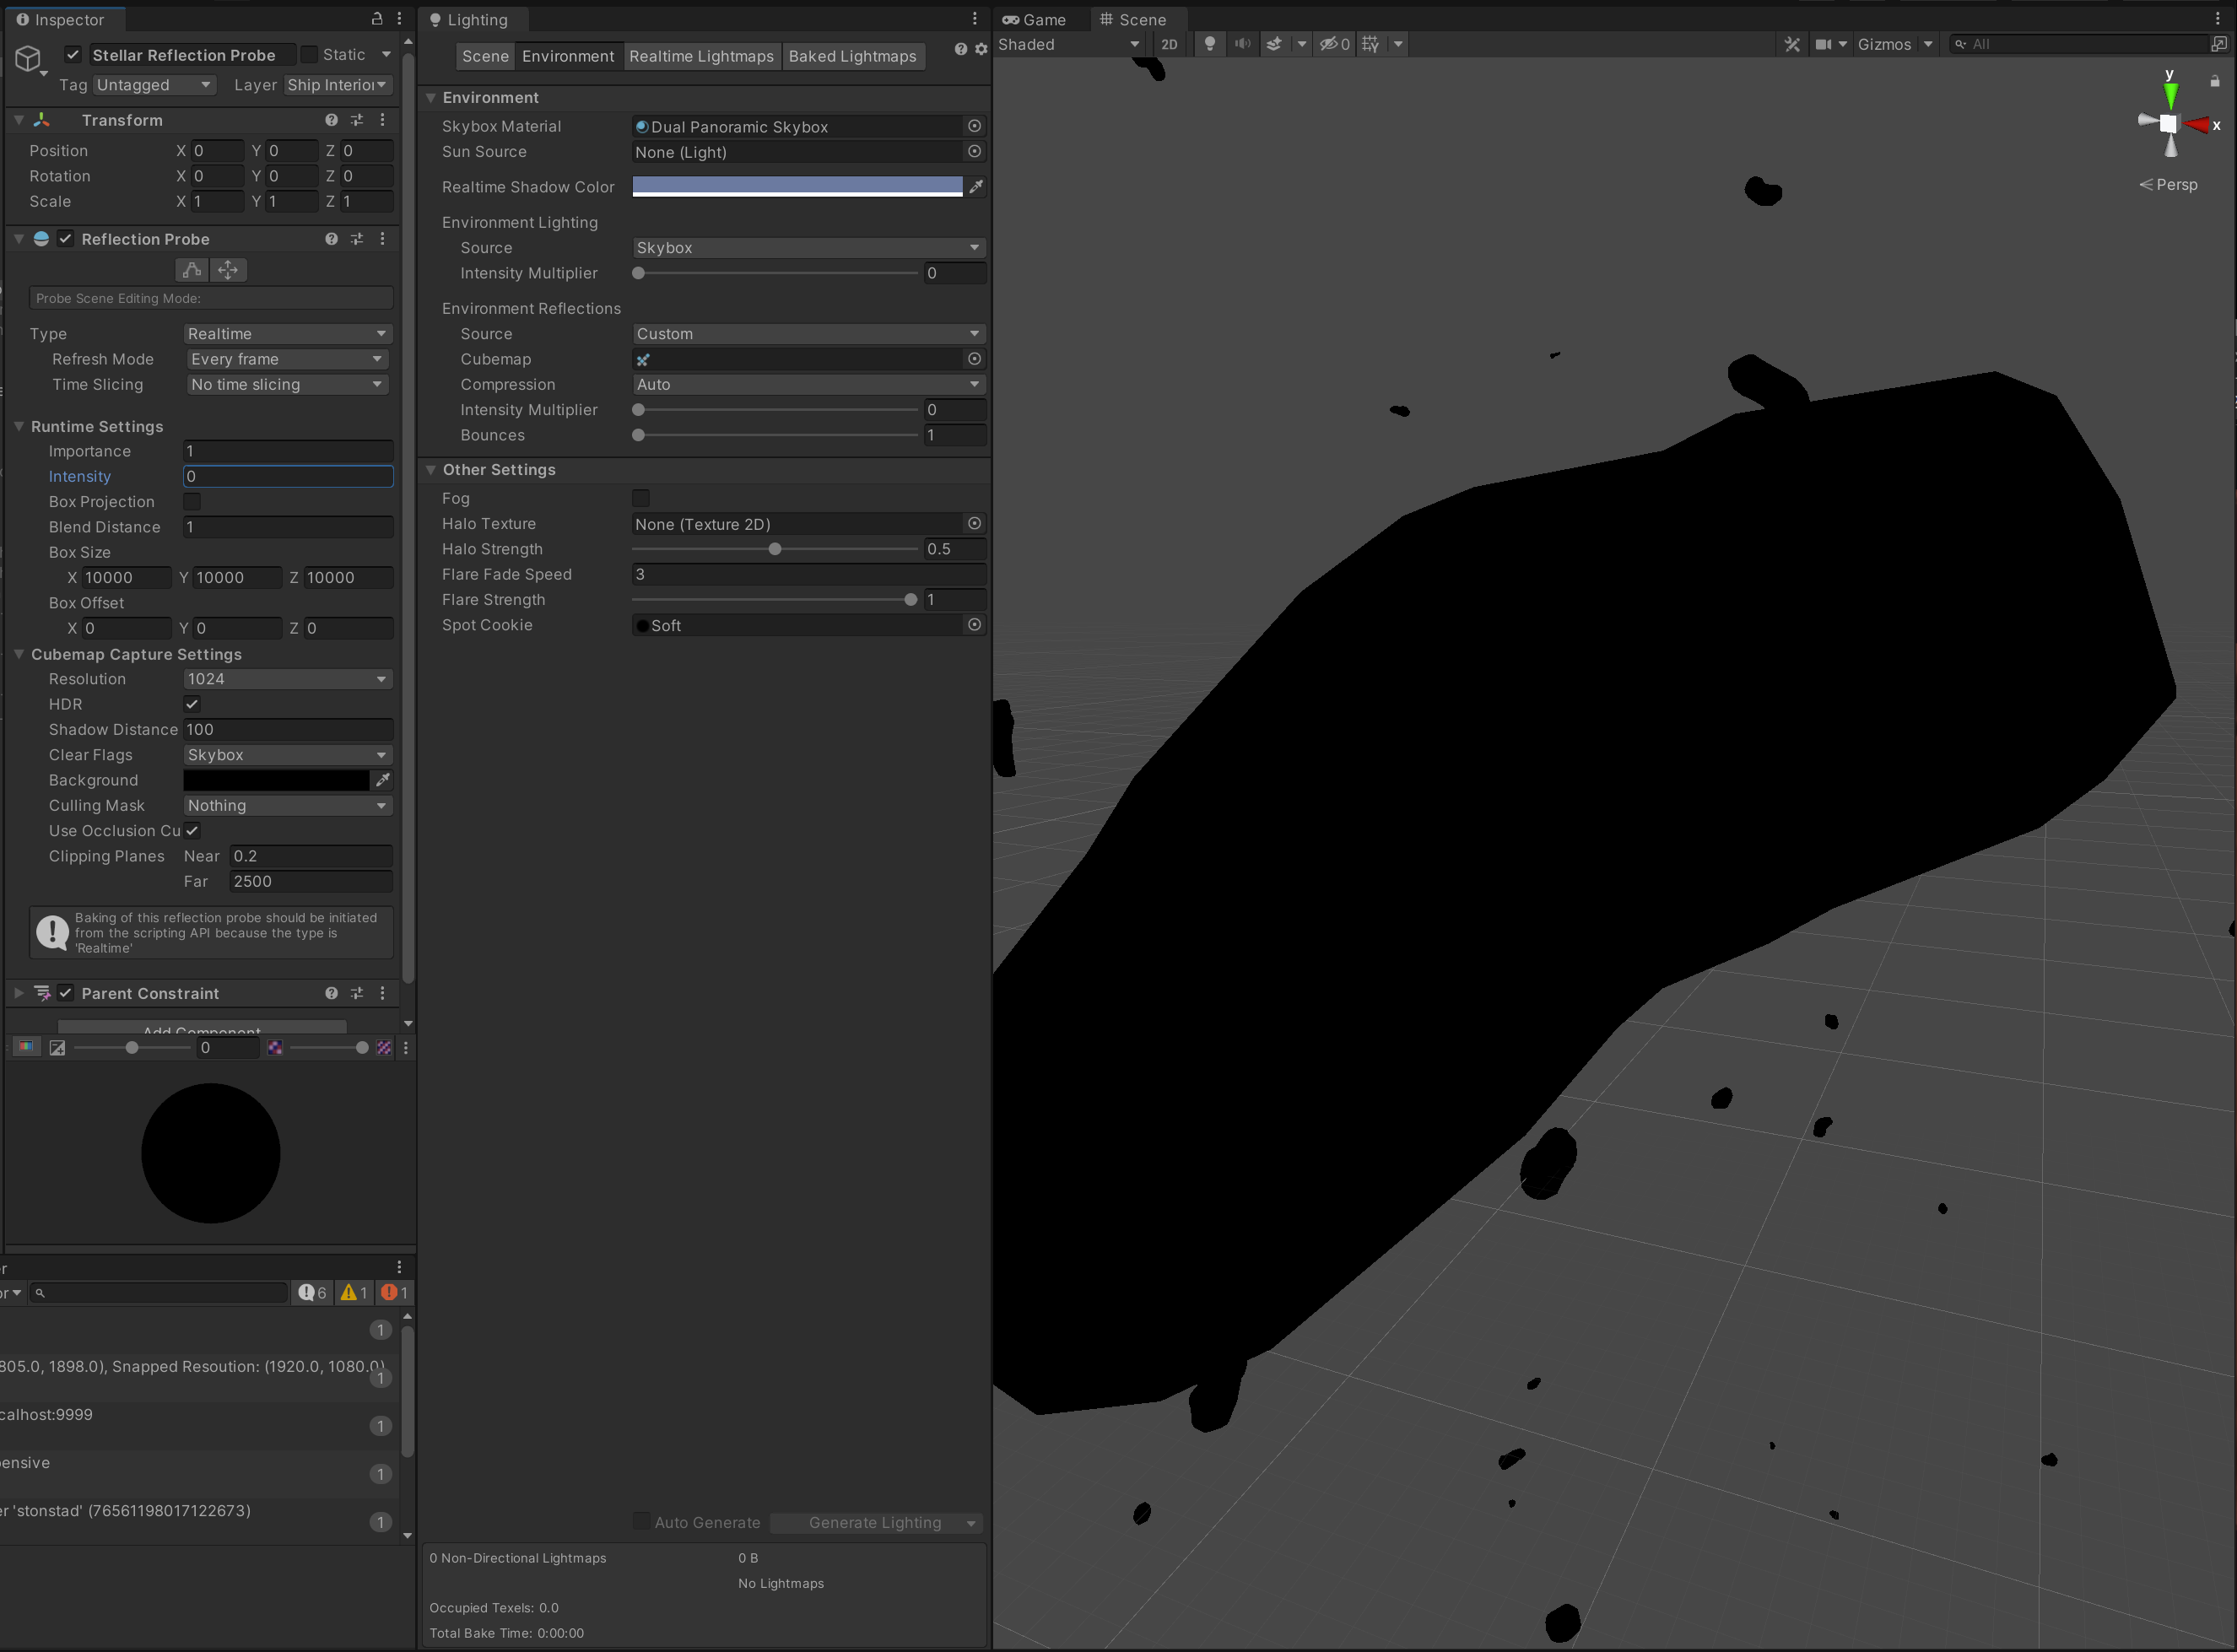Click the Skybox Material target picker icon
The image size is (2237, 1652).
point(974,126)
